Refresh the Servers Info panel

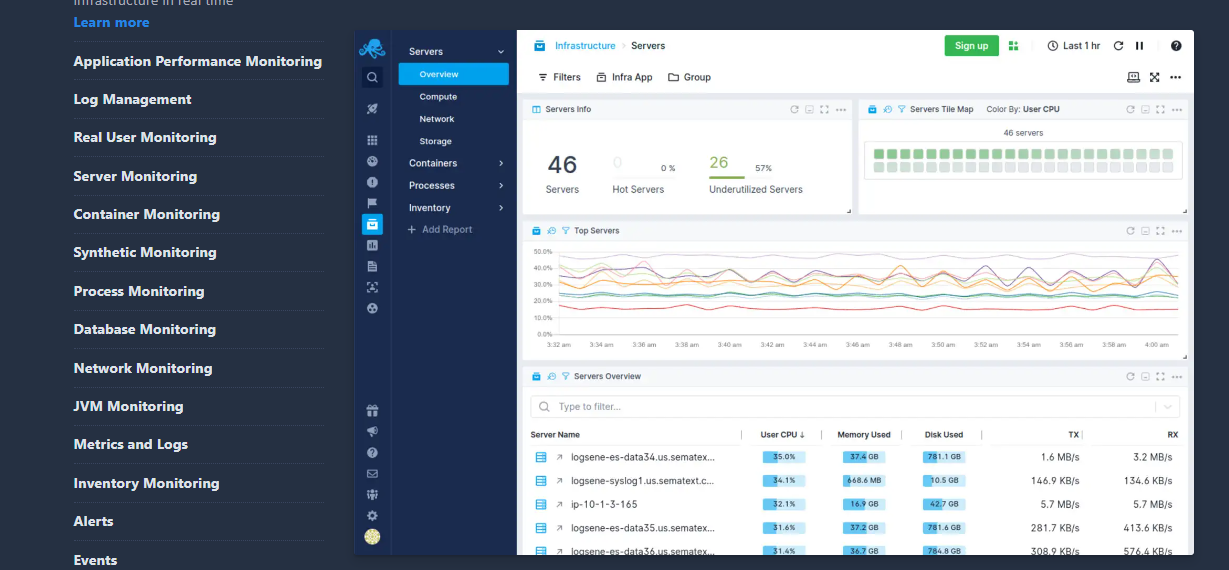coord(794,109)
